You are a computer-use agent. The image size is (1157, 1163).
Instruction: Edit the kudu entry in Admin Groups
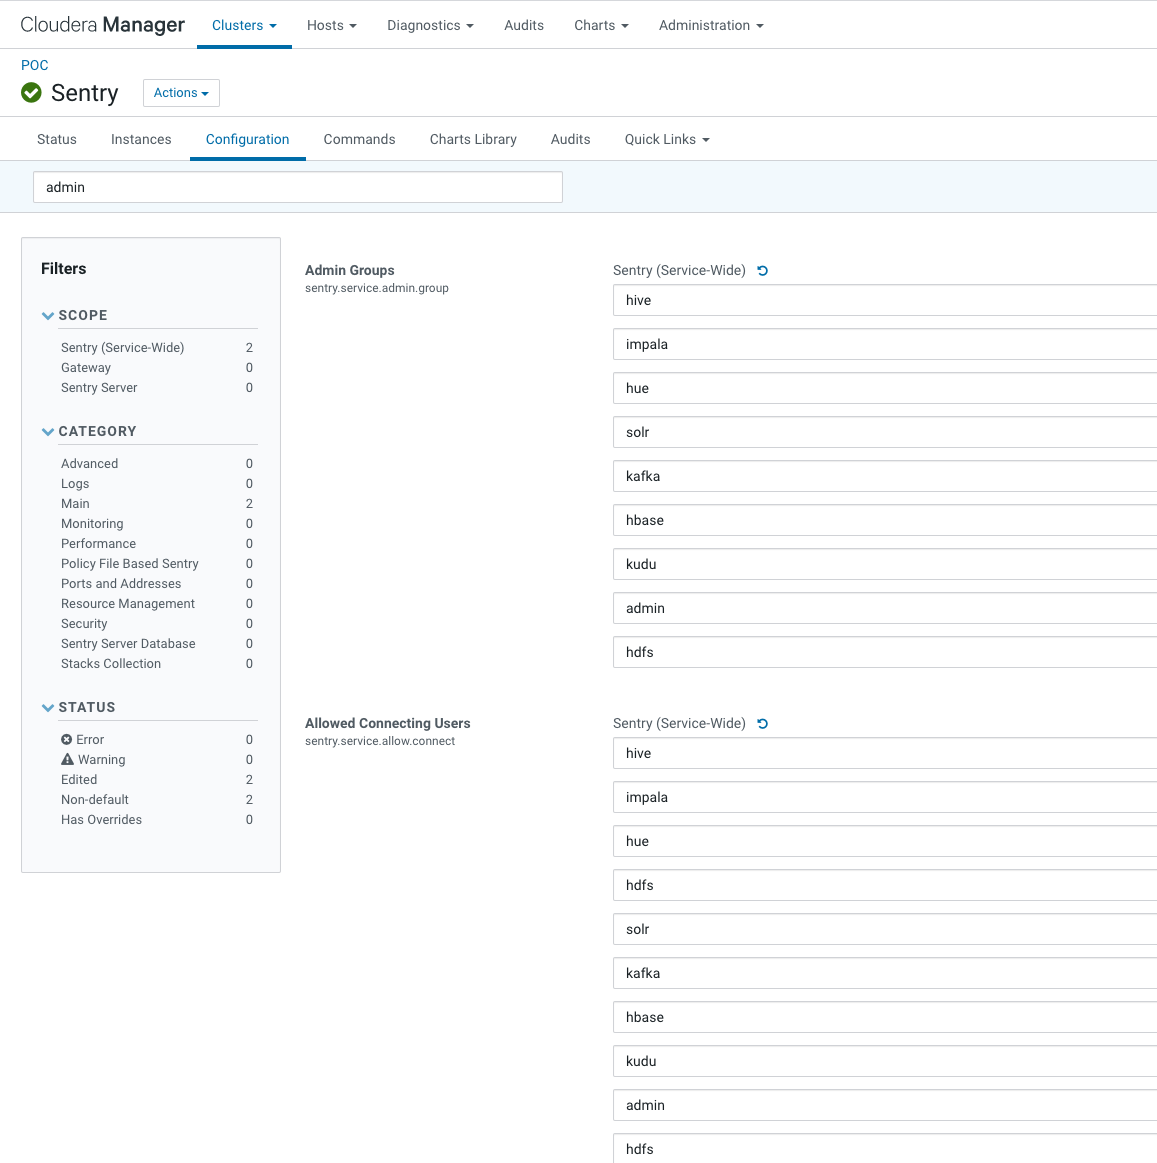[885, 564]
